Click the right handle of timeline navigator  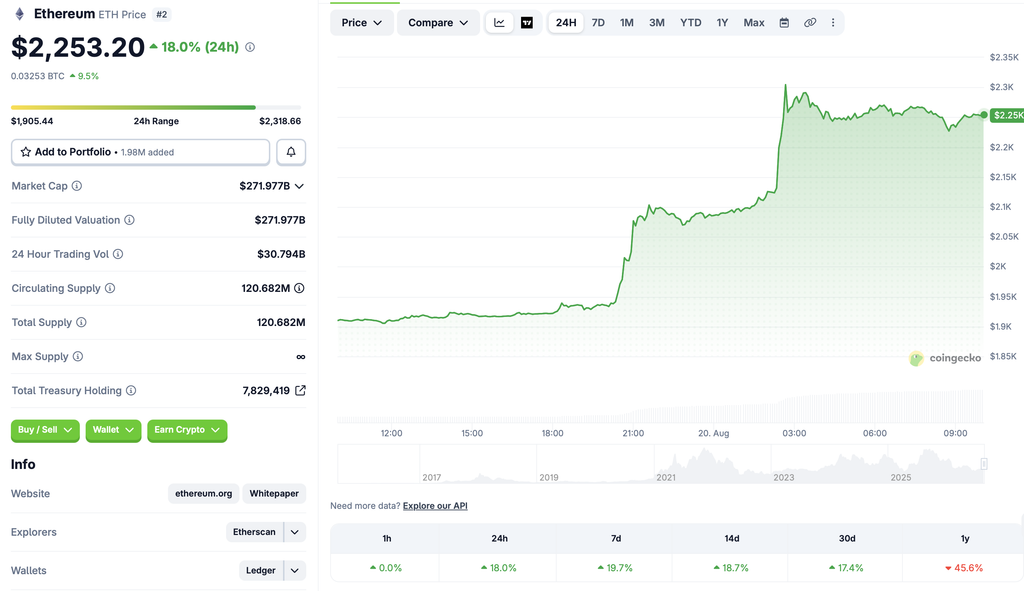pos(984,464)
